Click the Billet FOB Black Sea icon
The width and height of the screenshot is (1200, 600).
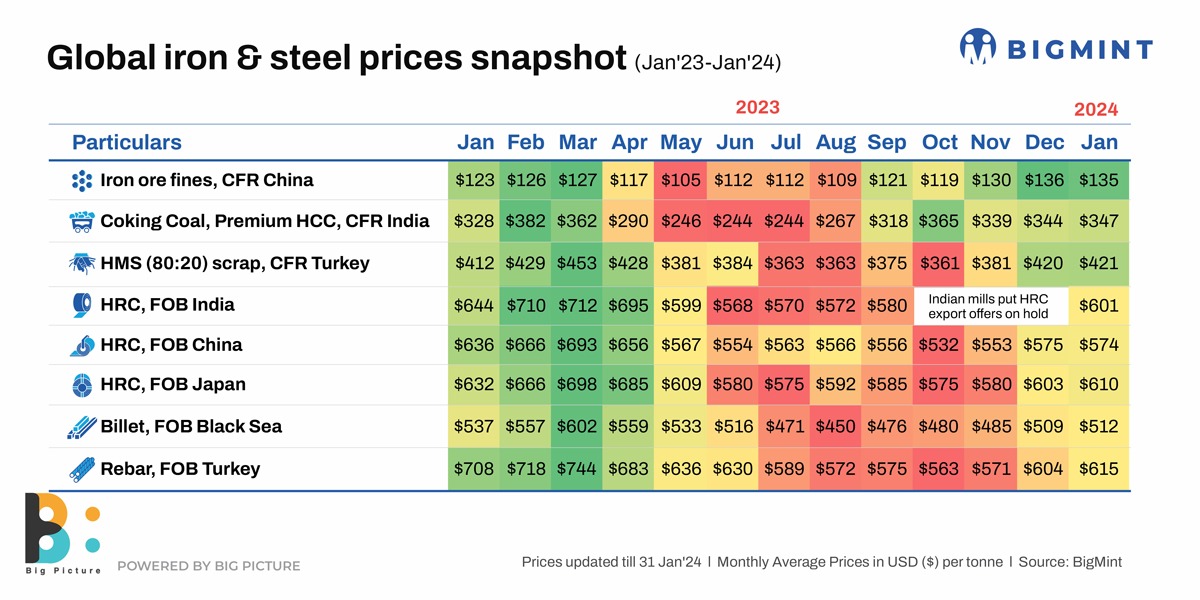[x=81, y=427]
